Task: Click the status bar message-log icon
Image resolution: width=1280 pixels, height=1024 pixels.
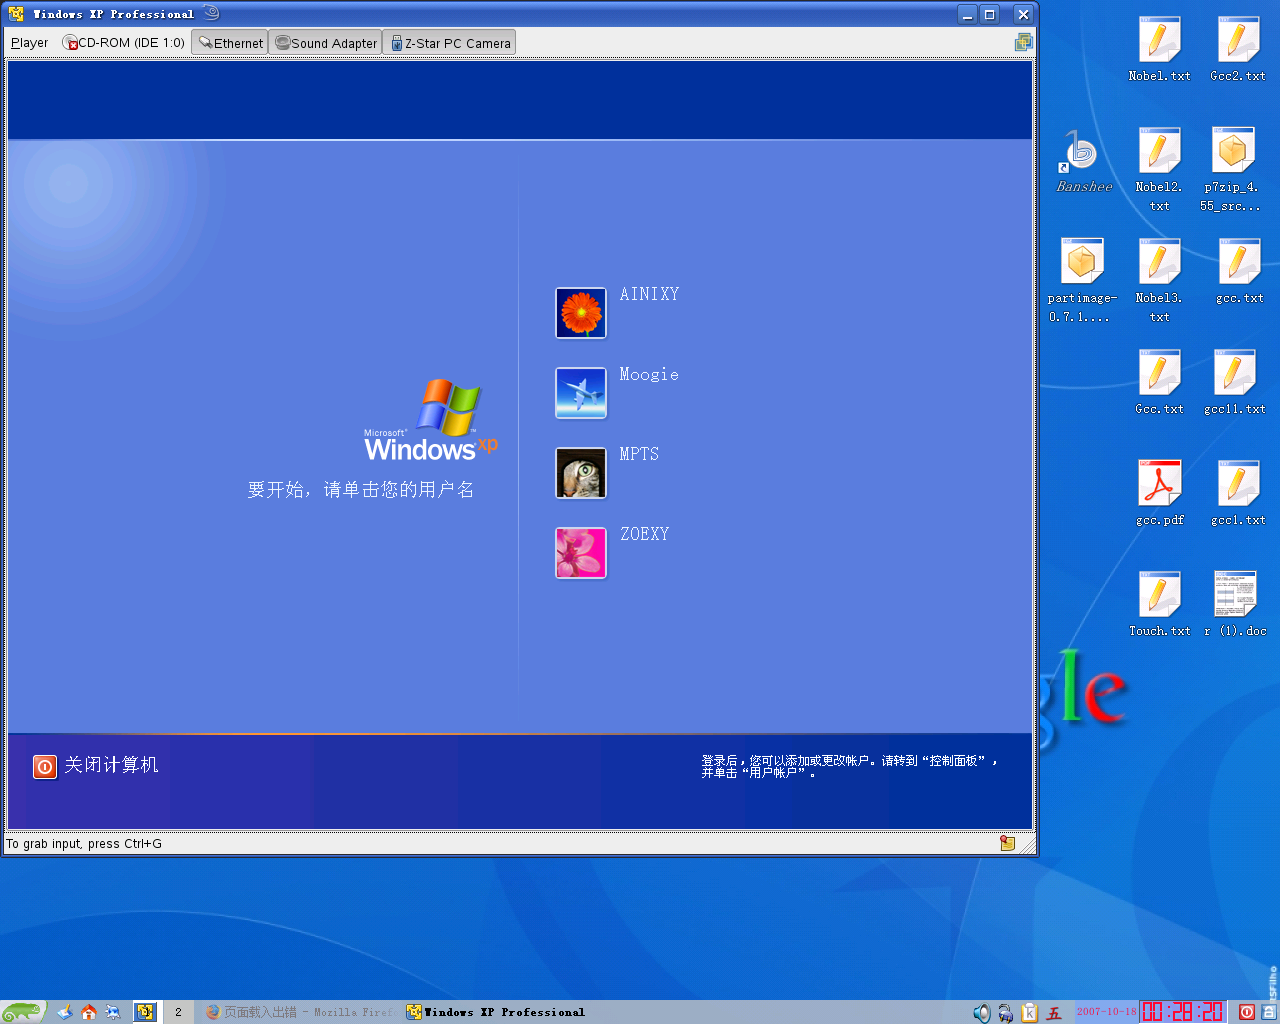Action: (x=1008, y=843)
